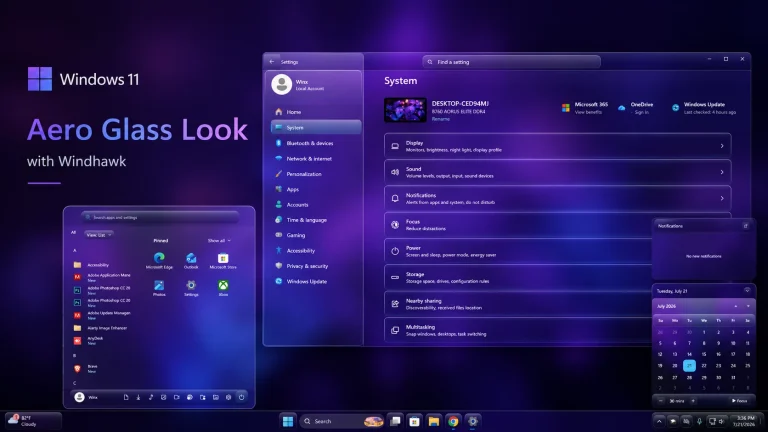Click the power button in Start menu
Image resolution: width=768 pixels, height=432 pixels.
pyautogui.click(x=241, y=397)
